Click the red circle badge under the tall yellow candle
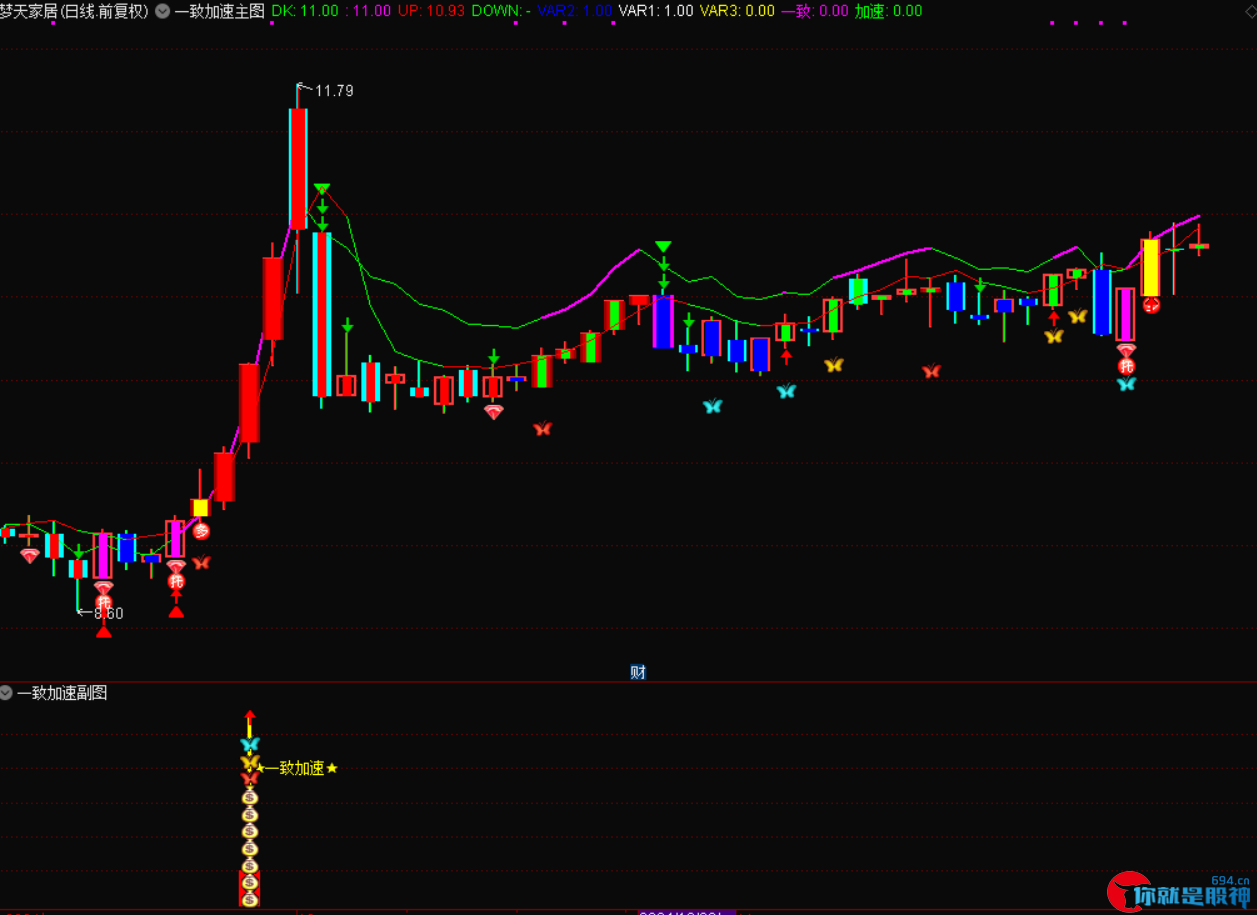This screenshot has height=915, width=1257. (1151, 305)
